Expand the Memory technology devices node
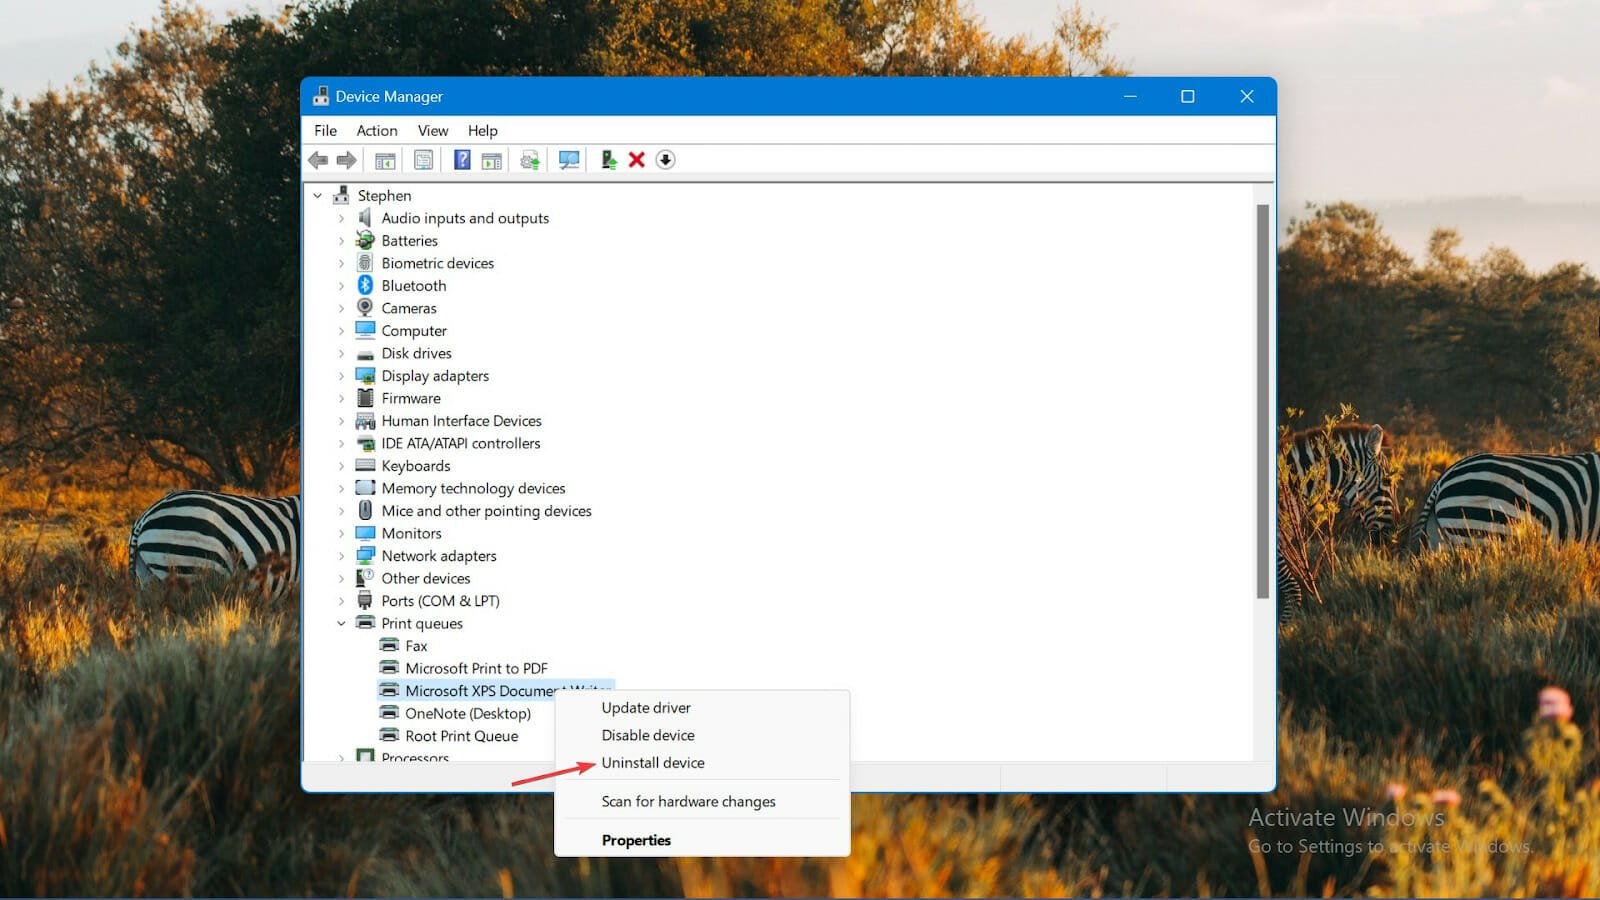Image resolution: width=1600 pixels, height=900 pixels. point(341,488)
